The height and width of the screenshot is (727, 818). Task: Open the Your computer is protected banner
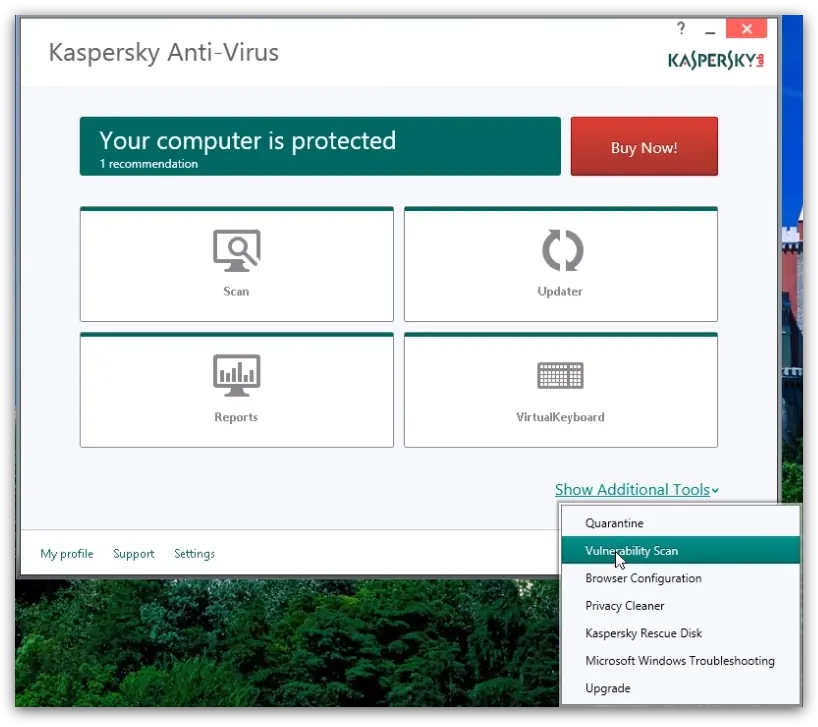click(x=320, y=147)
